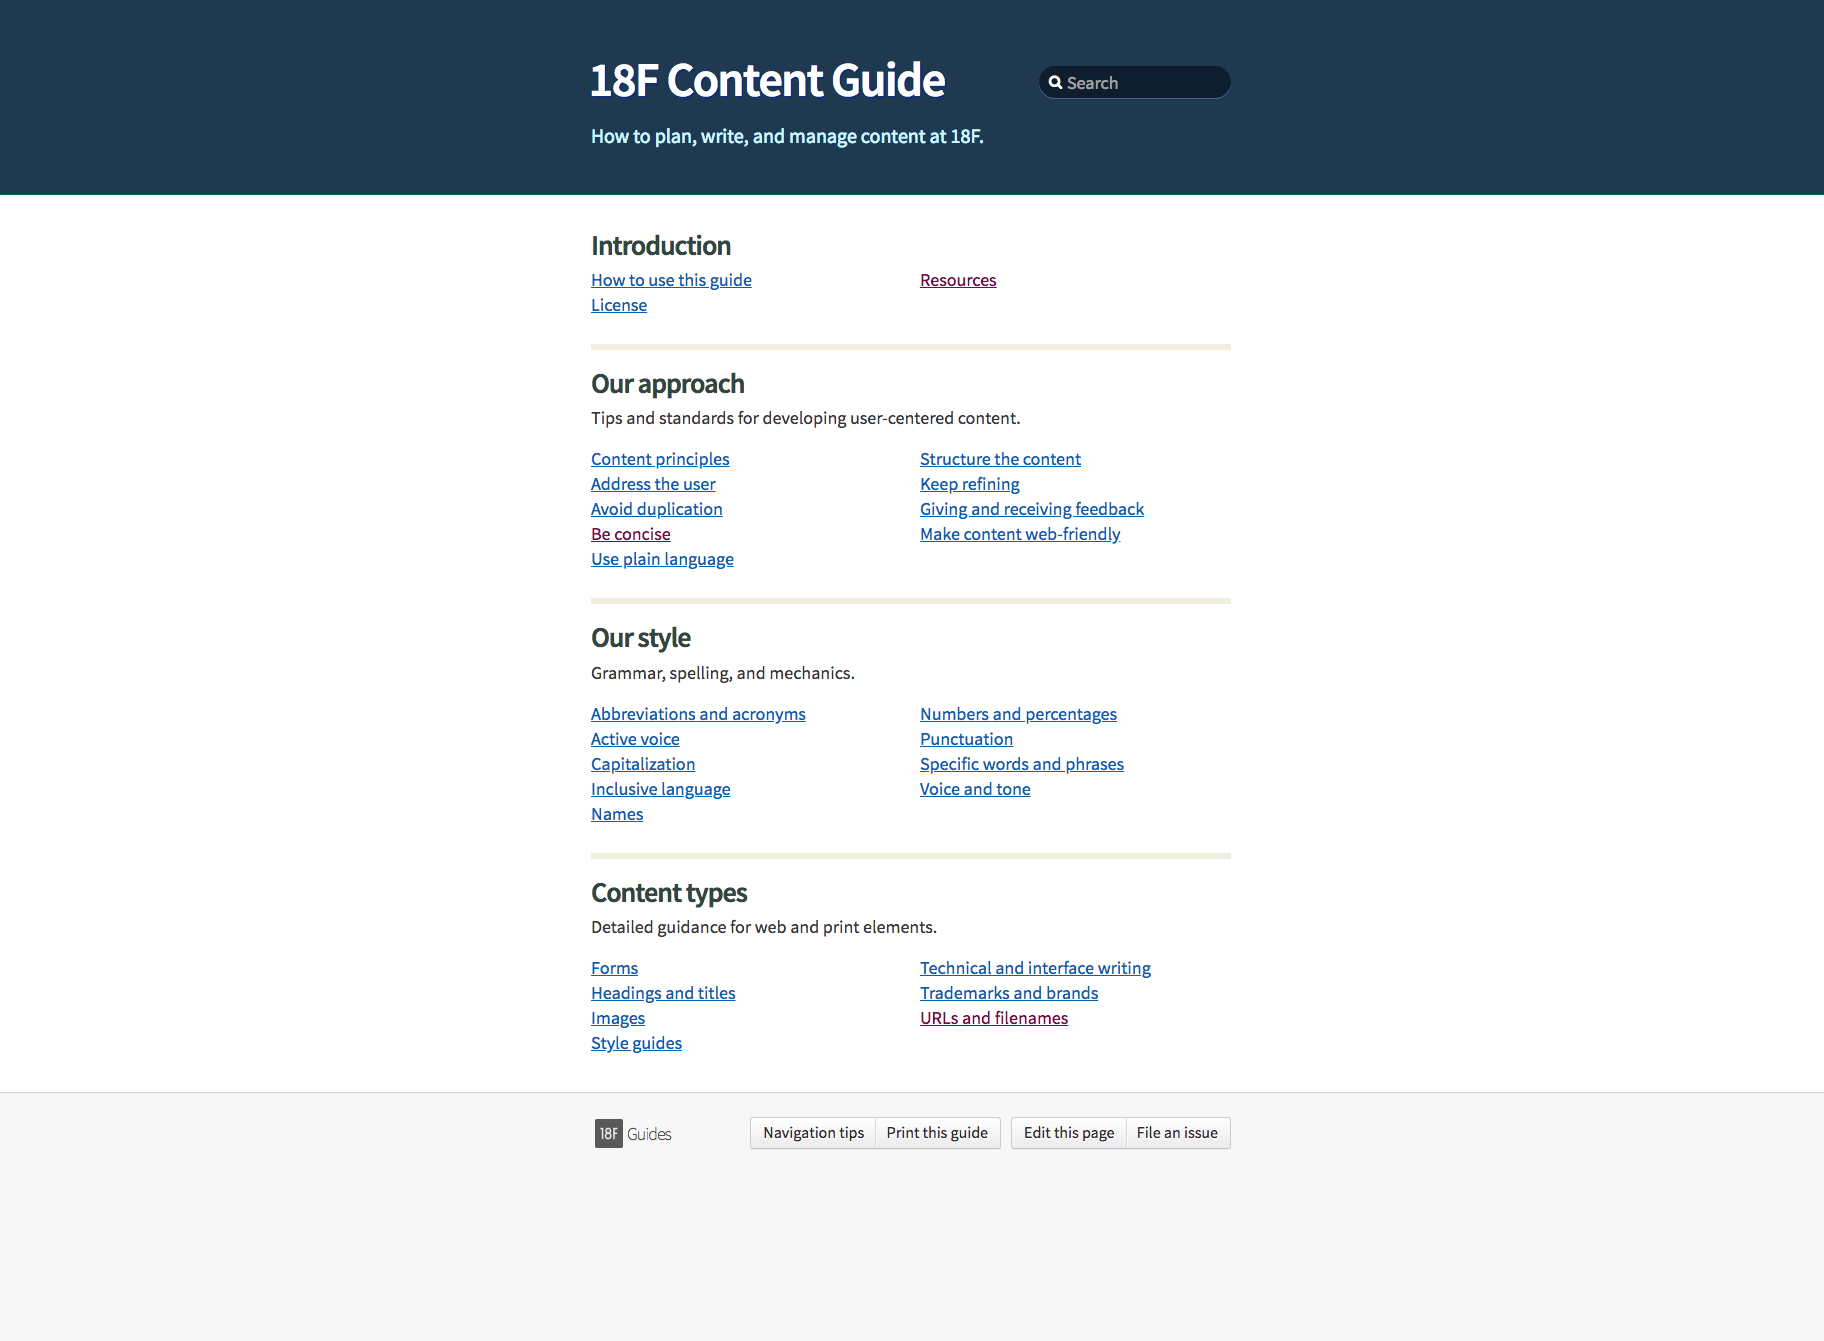Open the Punctuation style page
Image resolution: width=1824 pixels, height=1341 pixels.
point(966,739)
